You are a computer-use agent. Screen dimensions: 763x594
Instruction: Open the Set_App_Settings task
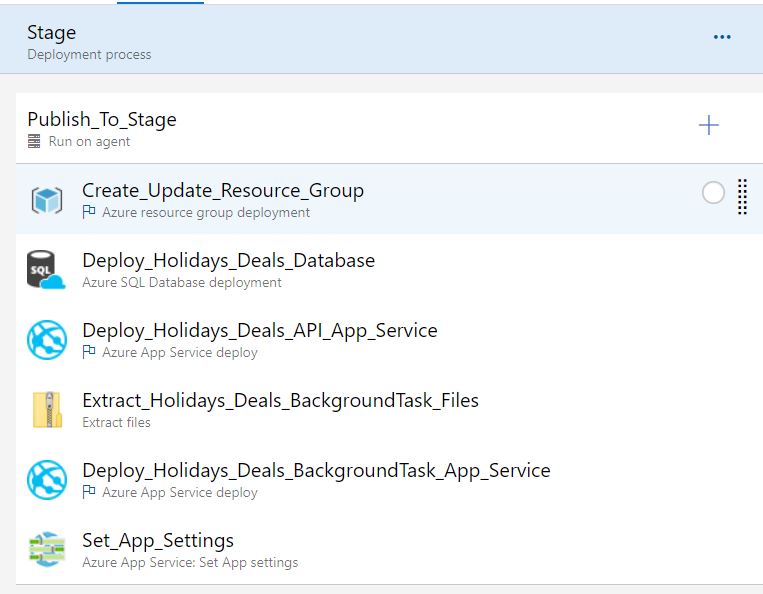coord(389,549)
